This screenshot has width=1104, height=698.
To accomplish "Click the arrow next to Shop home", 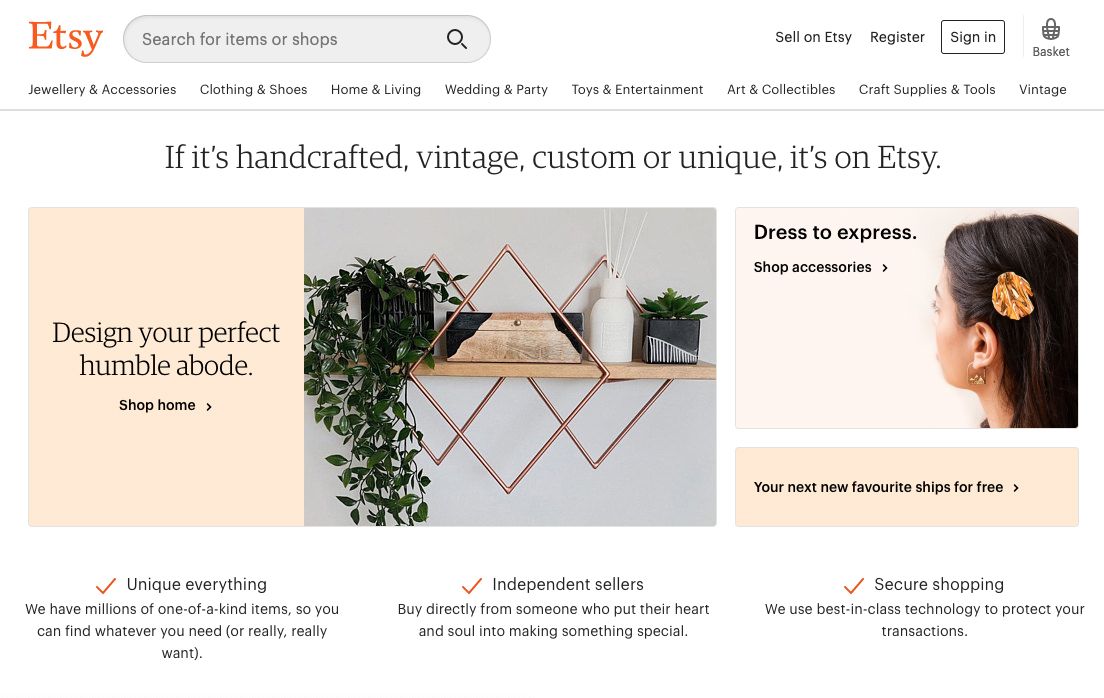I will pyautogui.click(x=209, y=407).
